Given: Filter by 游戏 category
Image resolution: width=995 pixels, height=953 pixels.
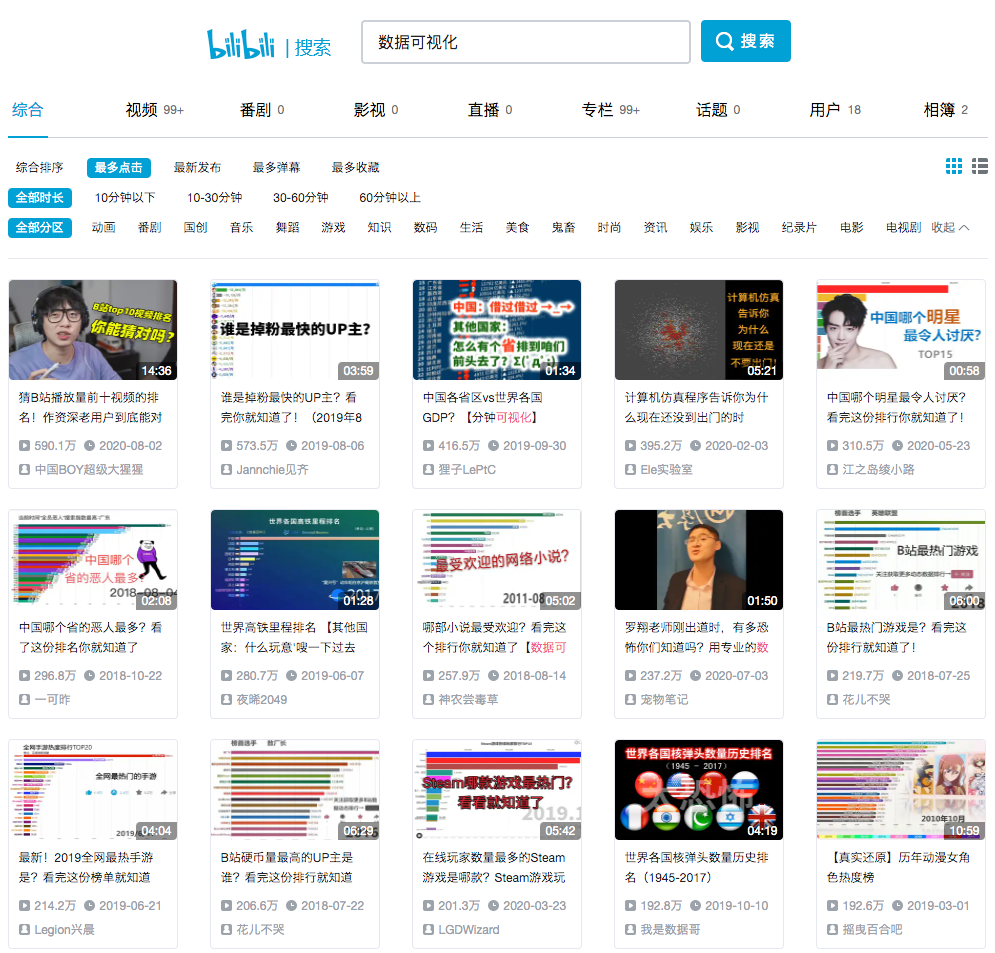Looking at the screenshot, I should (333, 227).
